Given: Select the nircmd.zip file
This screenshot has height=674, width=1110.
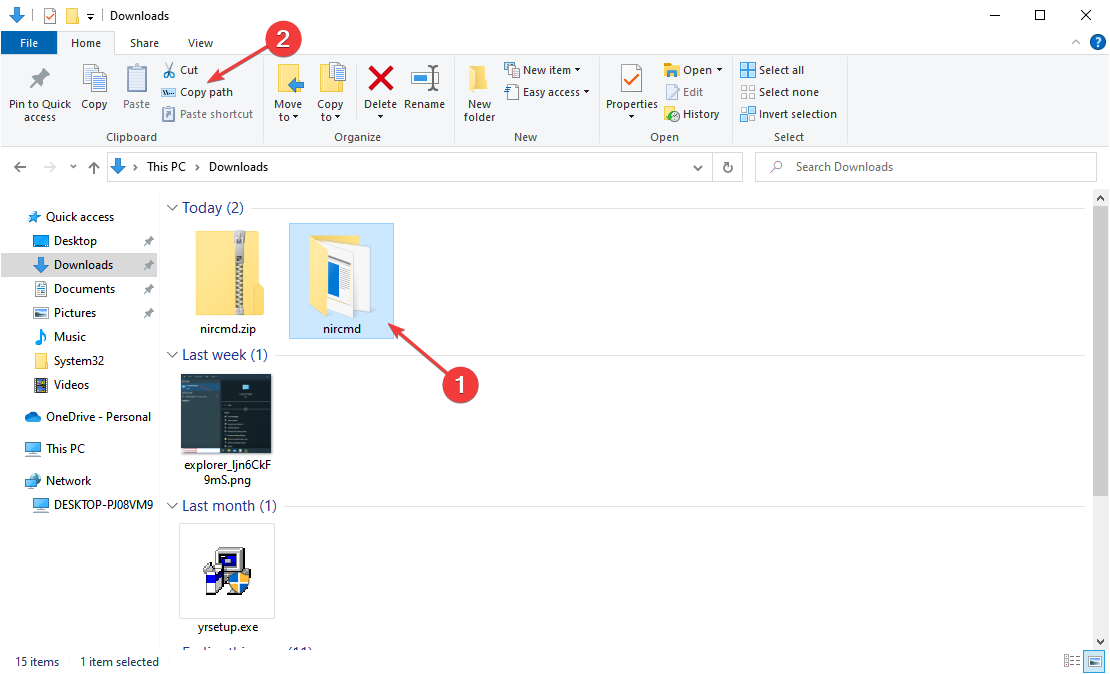Looking at the screenshot, I should click(227, 282).
